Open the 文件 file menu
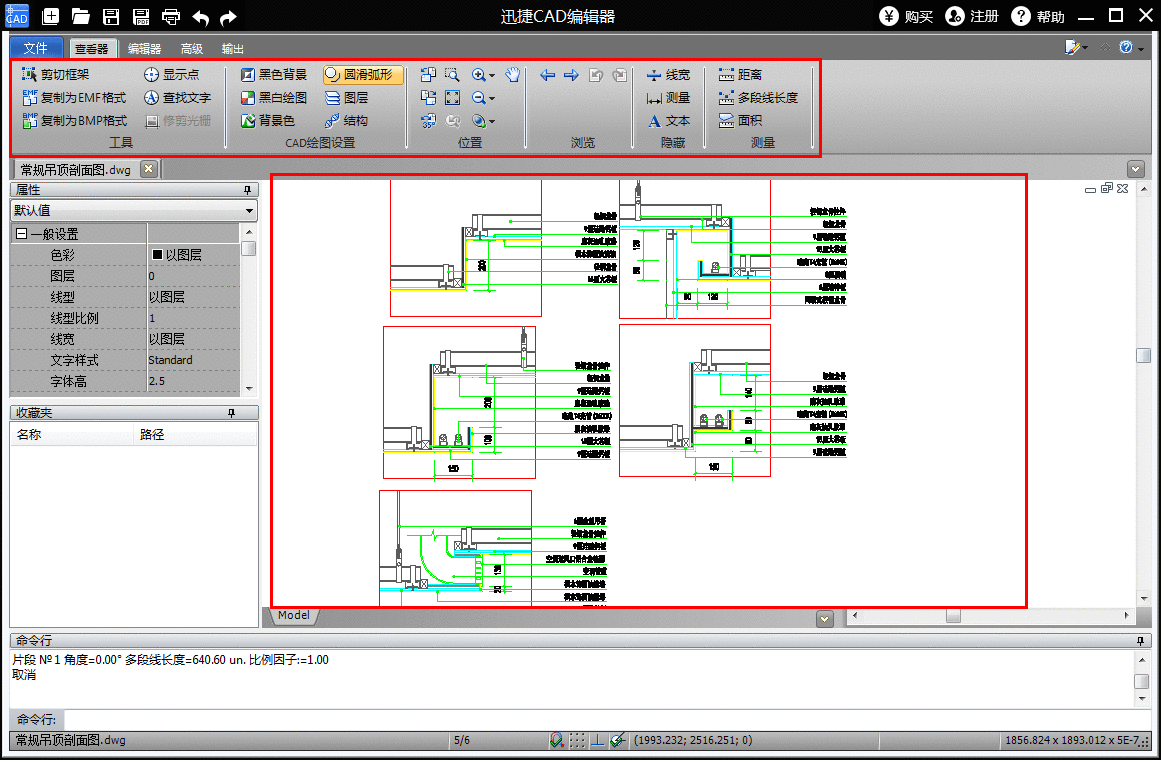The height and width of the screenshot is (760, 1161). [36, 48]
